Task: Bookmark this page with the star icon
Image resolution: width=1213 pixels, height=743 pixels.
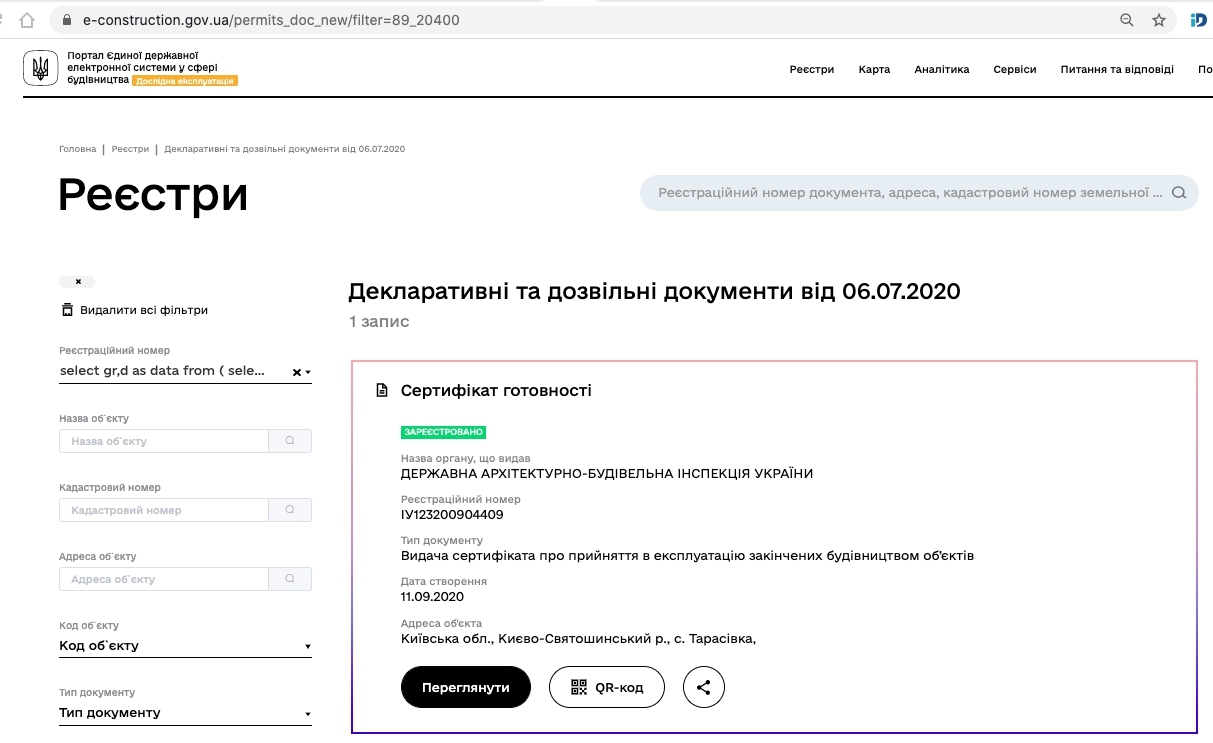Action: (1159, 20)
